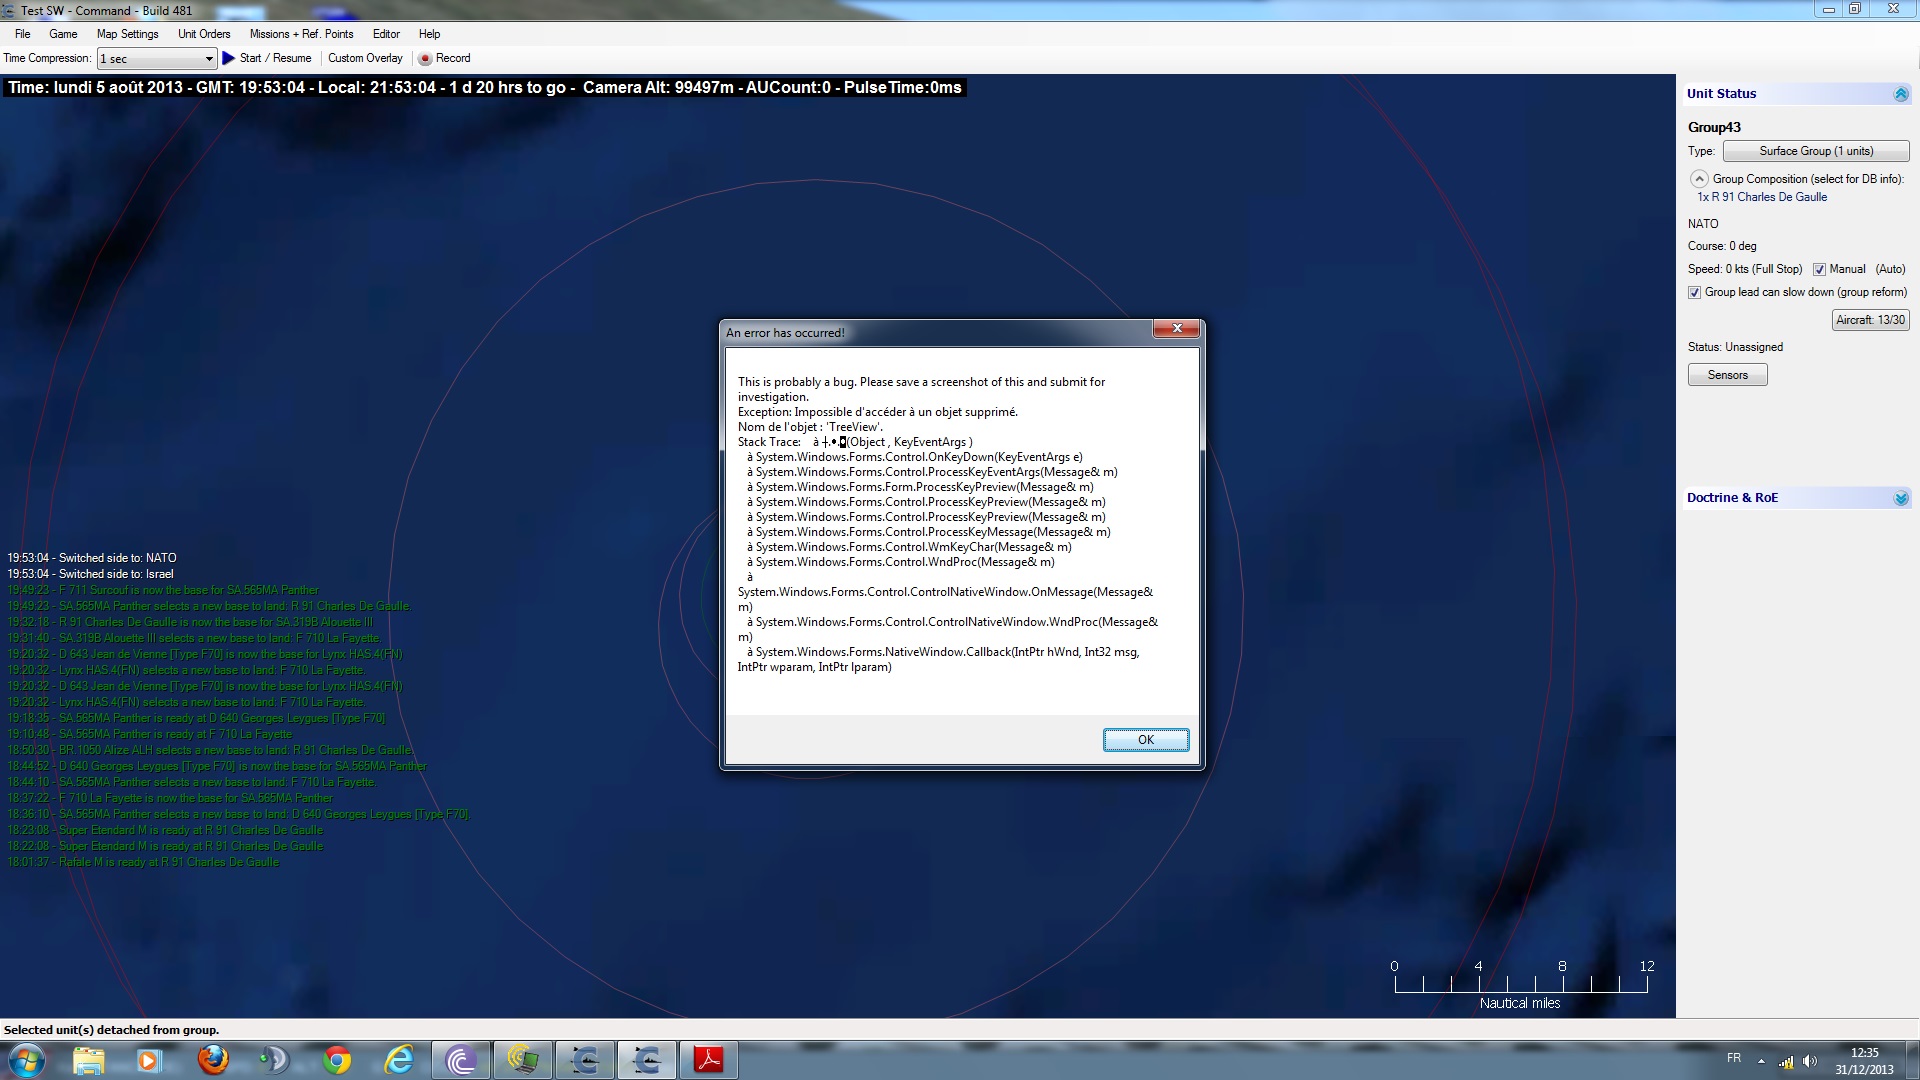Click the Aircraft: 13/30 button
The image size is (1920, 1080).
coord(1869,320)
